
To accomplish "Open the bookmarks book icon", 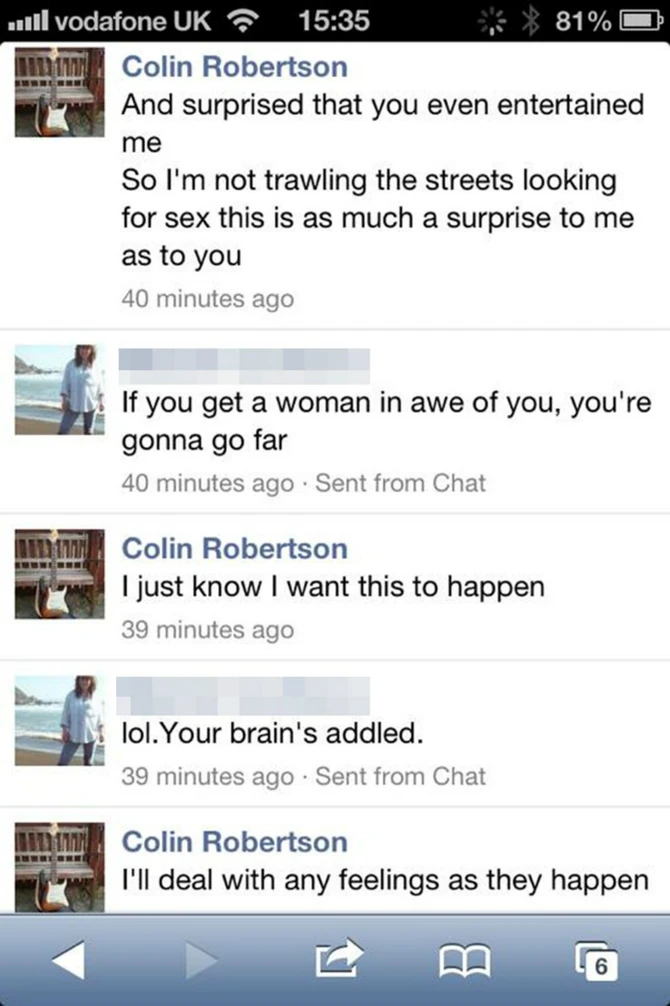I will click(465, 960).
